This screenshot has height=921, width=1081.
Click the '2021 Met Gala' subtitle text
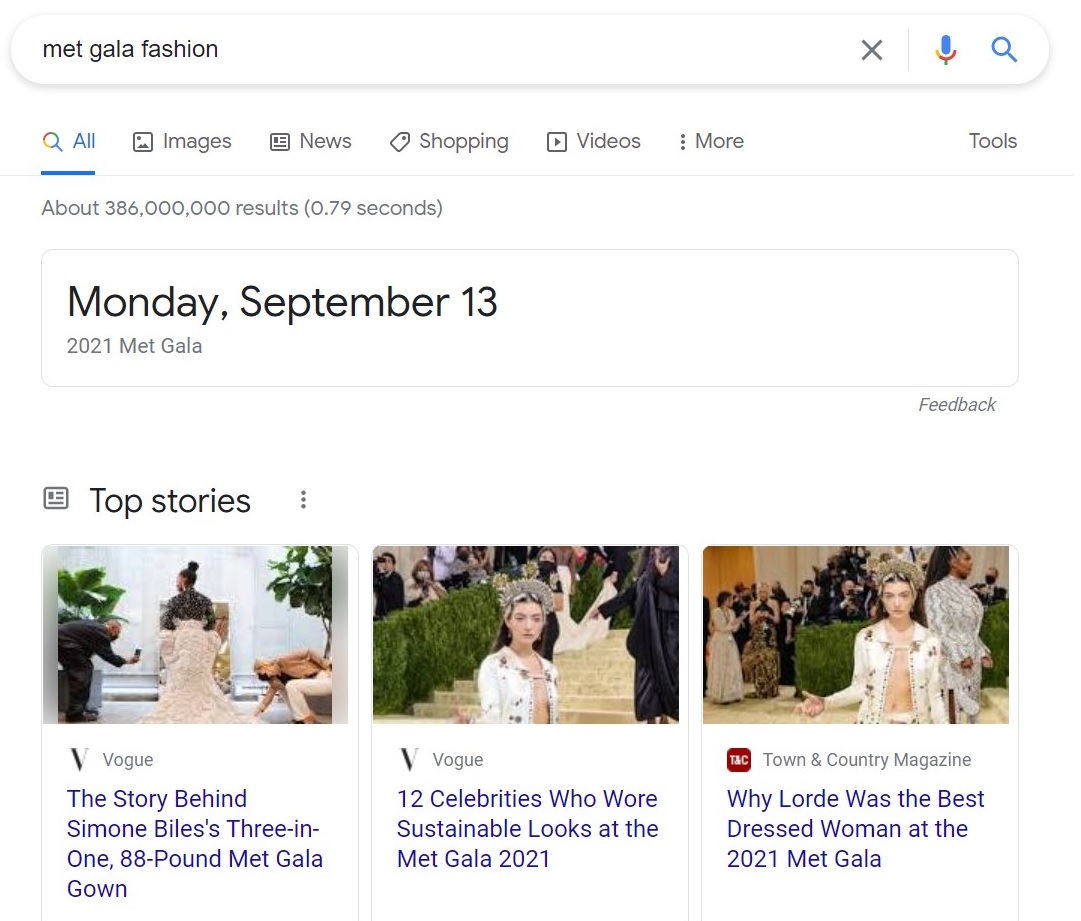click(134, 346)
